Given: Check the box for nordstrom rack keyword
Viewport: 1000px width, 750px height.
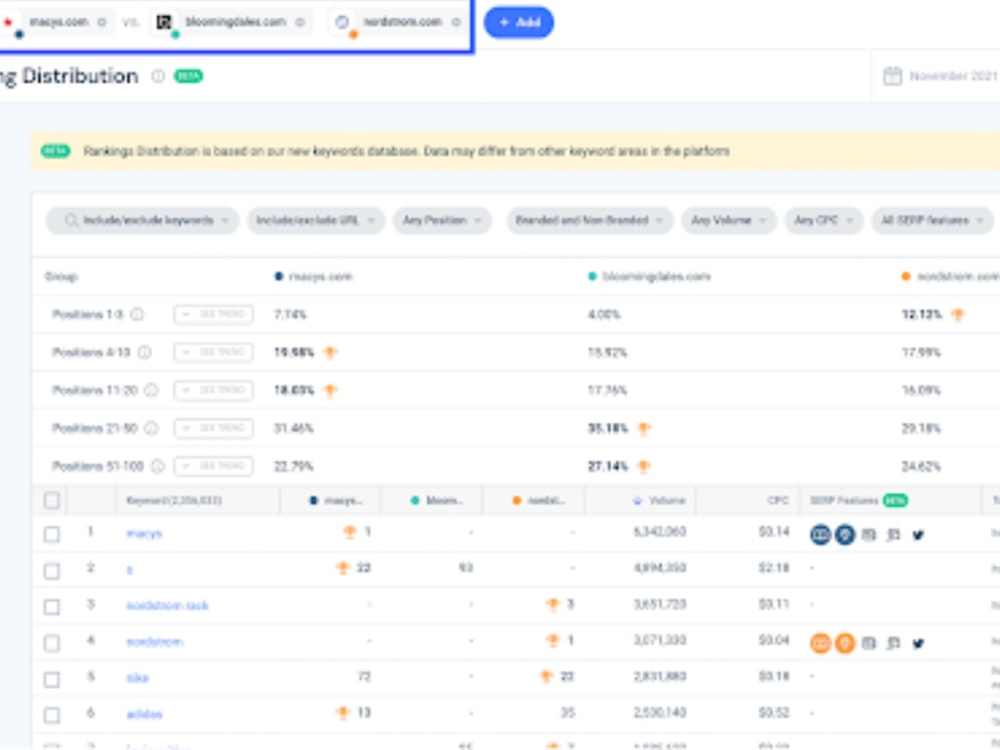Looking at the screenshot, I should (52, 607).
